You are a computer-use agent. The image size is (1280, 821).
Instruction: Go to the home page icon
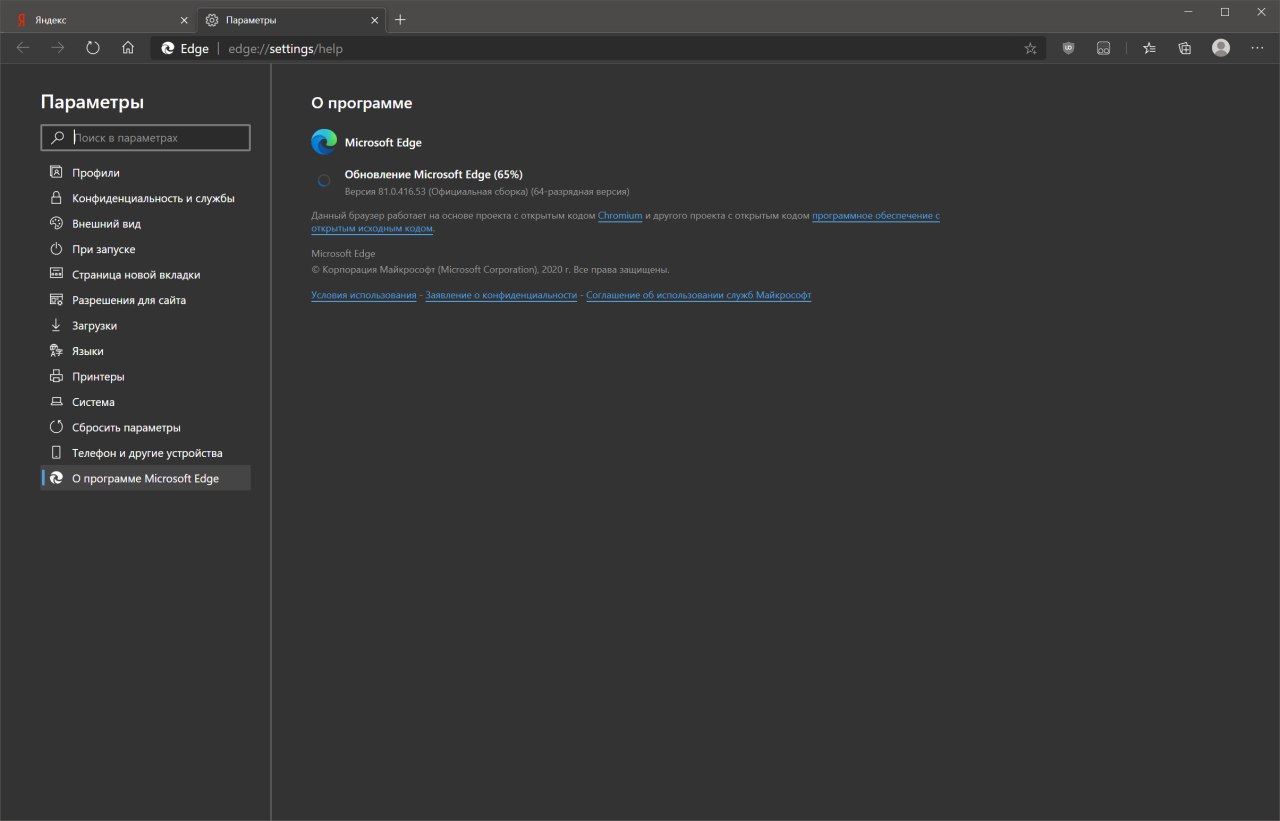(128, 48)
